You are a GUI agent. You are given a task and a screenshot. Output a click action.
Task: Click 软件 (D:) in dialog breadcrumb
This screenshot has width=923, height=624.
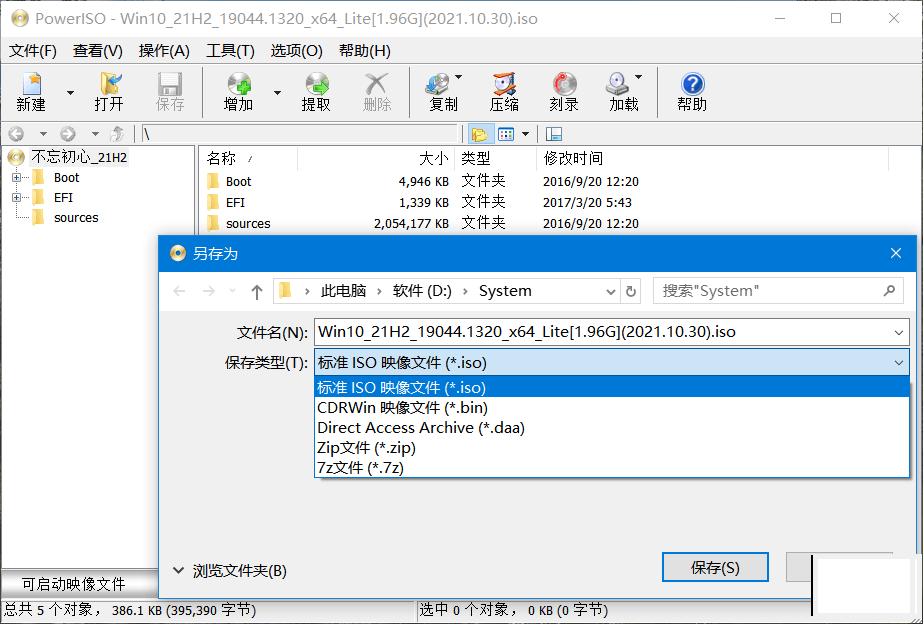422,291
